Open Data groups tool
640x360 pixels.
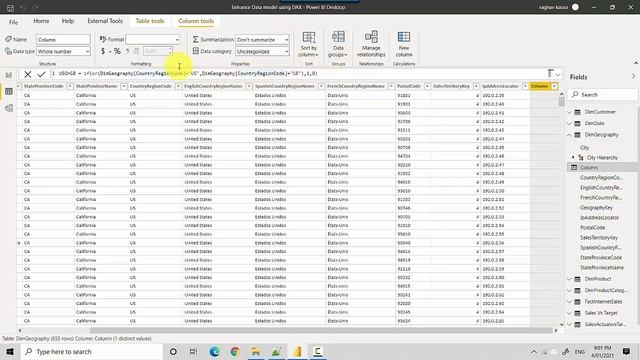(338, 44)
